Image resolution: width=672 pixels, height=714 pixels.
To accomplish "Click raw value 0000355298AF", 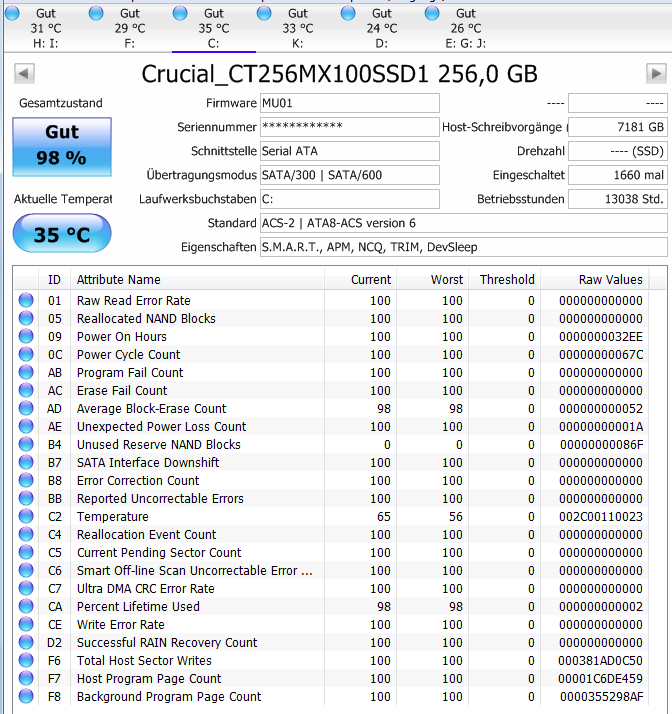I will (601, 696).
